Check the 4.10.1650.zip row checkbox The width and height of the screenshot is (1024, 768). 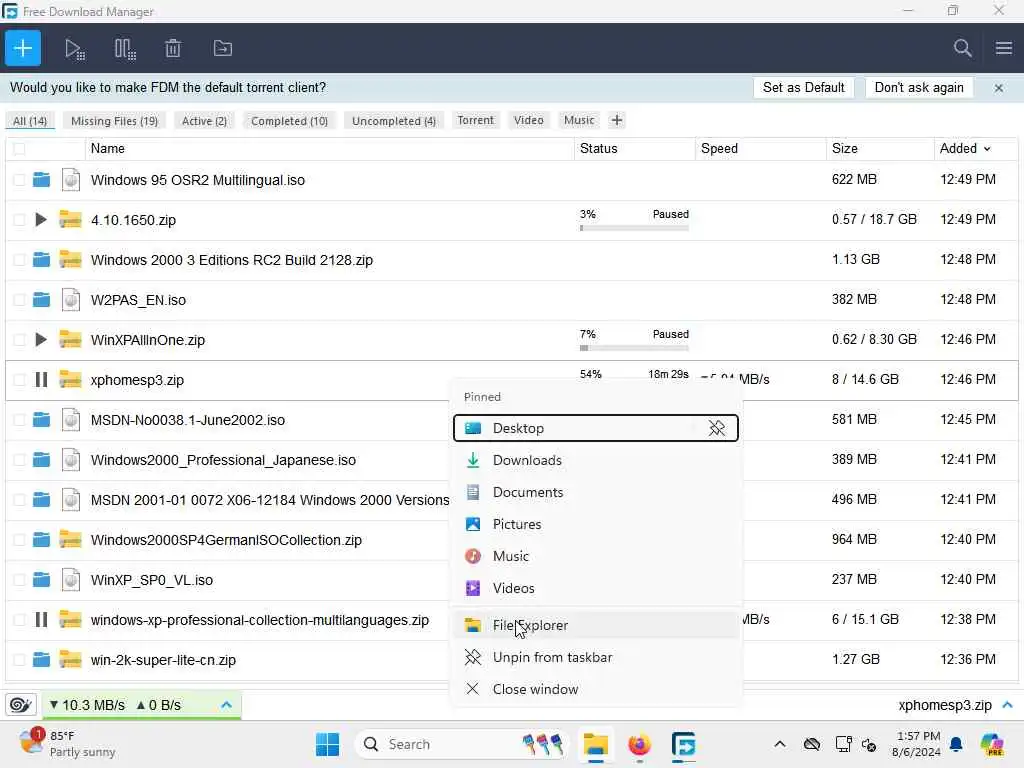point(19,220)
